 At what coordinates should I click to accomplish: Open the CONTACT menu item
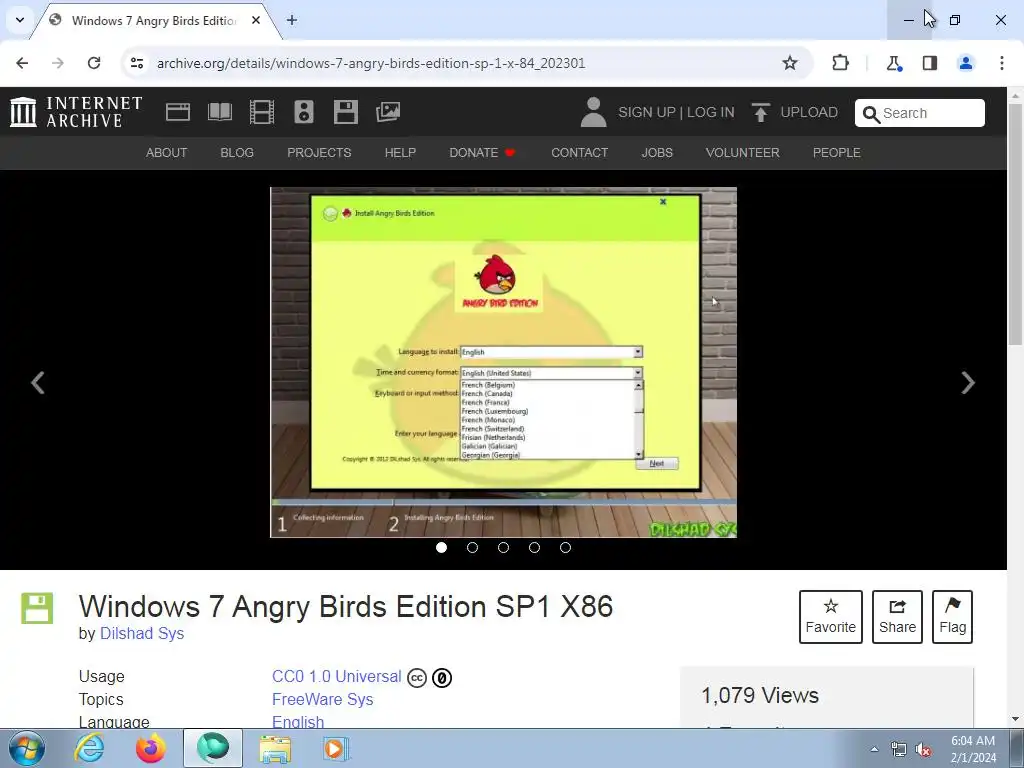[x=579, y=153]
